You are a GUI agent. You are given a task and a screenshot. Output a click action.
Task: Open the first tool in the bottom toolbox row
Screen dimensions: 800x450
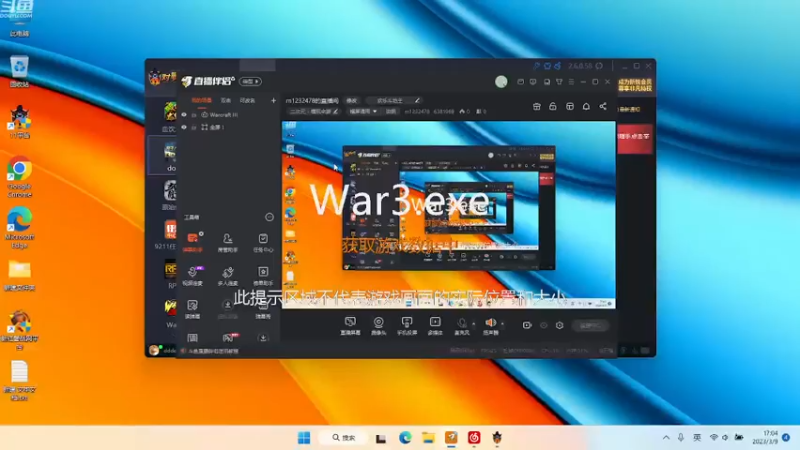(192, 338)
